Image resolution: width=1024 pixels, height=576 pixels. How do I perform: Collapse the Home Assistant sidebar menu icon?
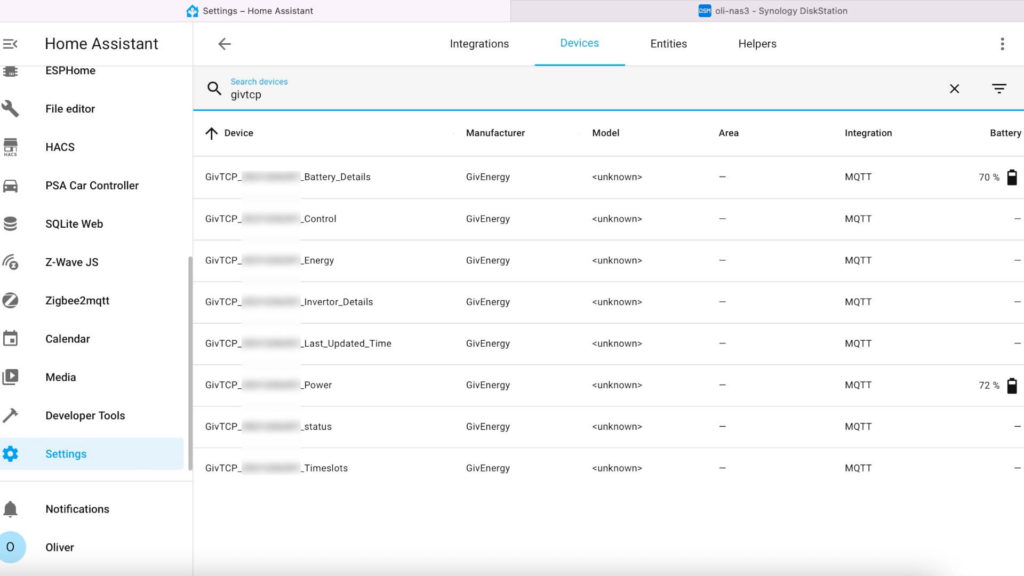point(10,44)
